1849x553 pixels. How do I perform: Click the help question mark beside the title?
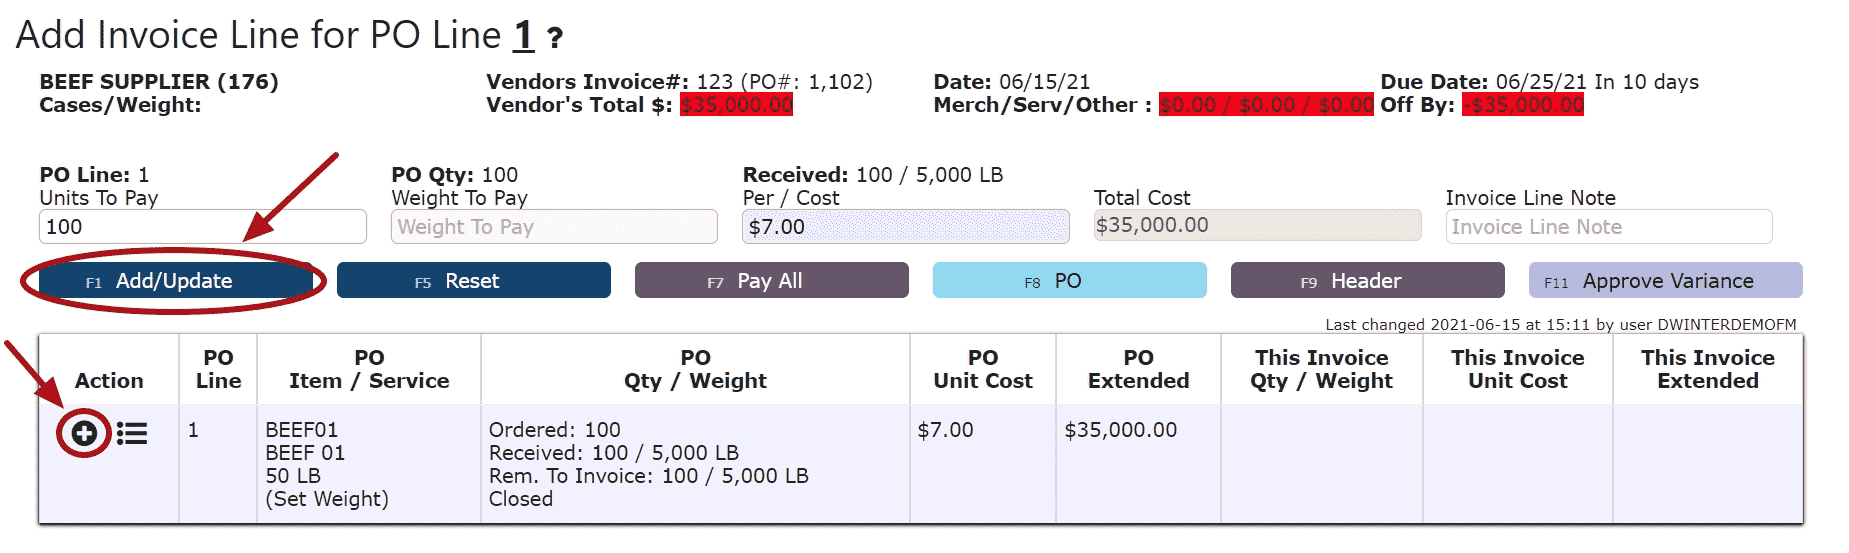[555, 39]
